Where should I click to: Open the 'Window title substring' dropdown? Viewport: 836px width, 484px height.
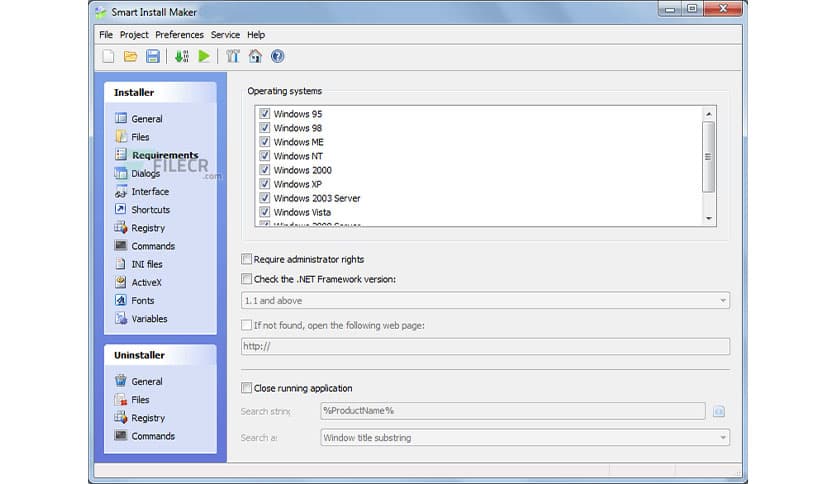coord(722,438)
